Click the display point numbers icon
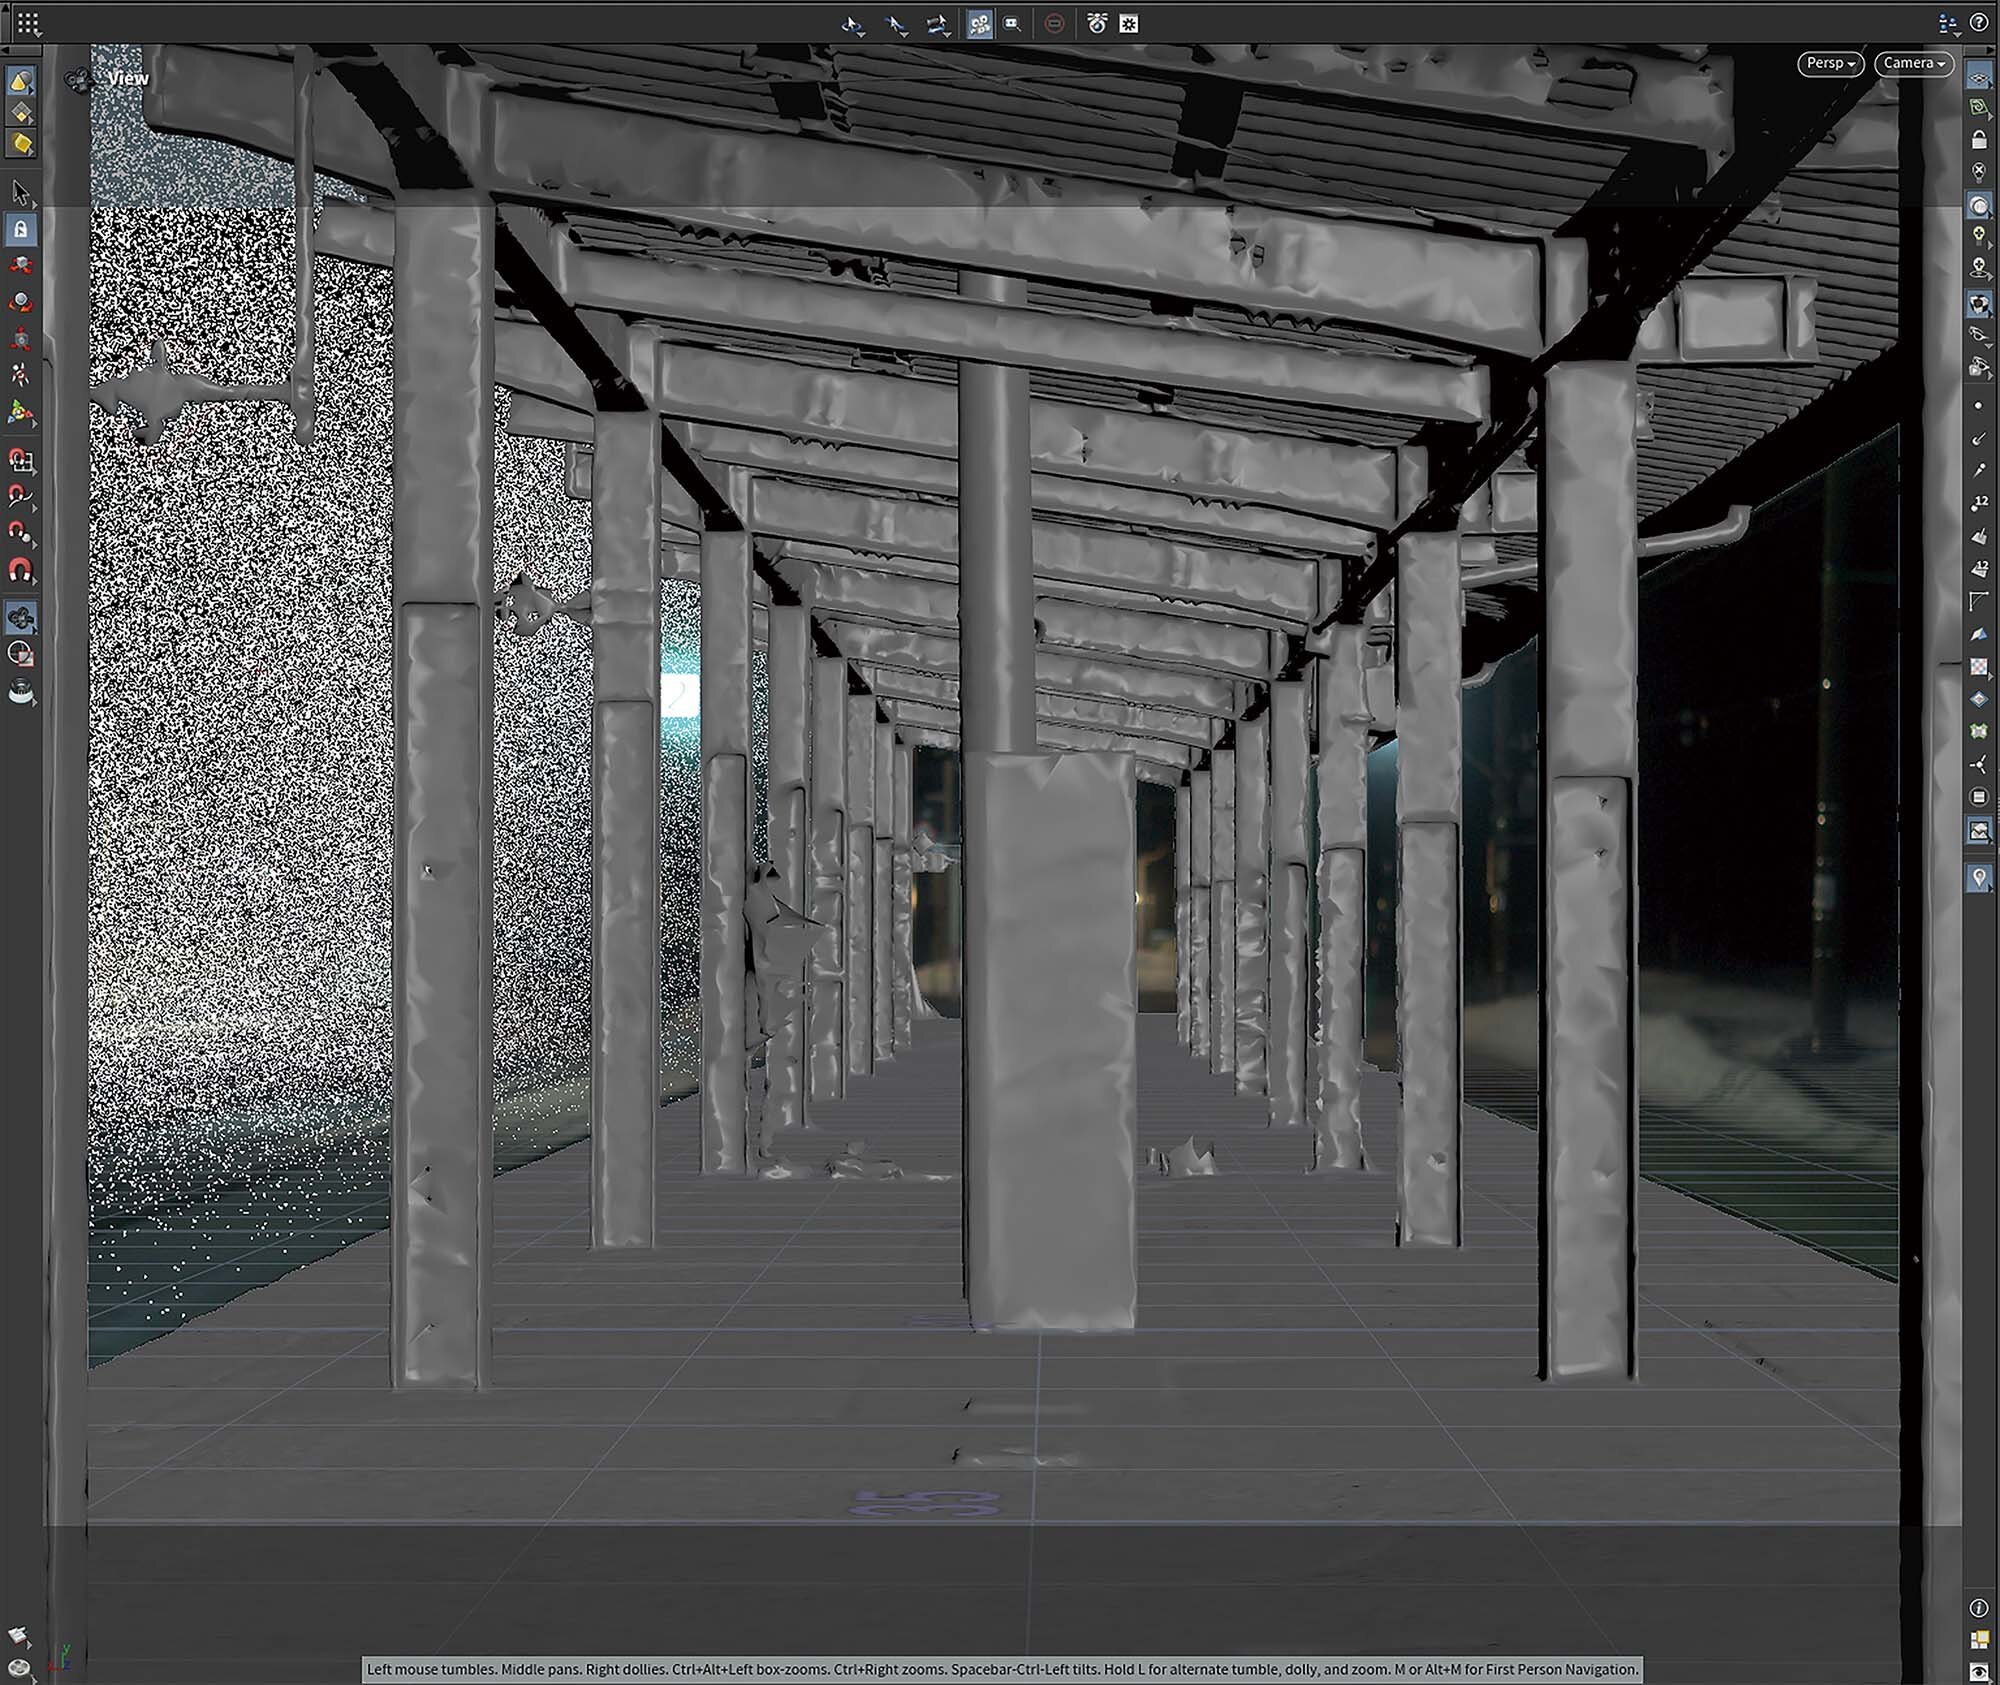 point(1979,503)
